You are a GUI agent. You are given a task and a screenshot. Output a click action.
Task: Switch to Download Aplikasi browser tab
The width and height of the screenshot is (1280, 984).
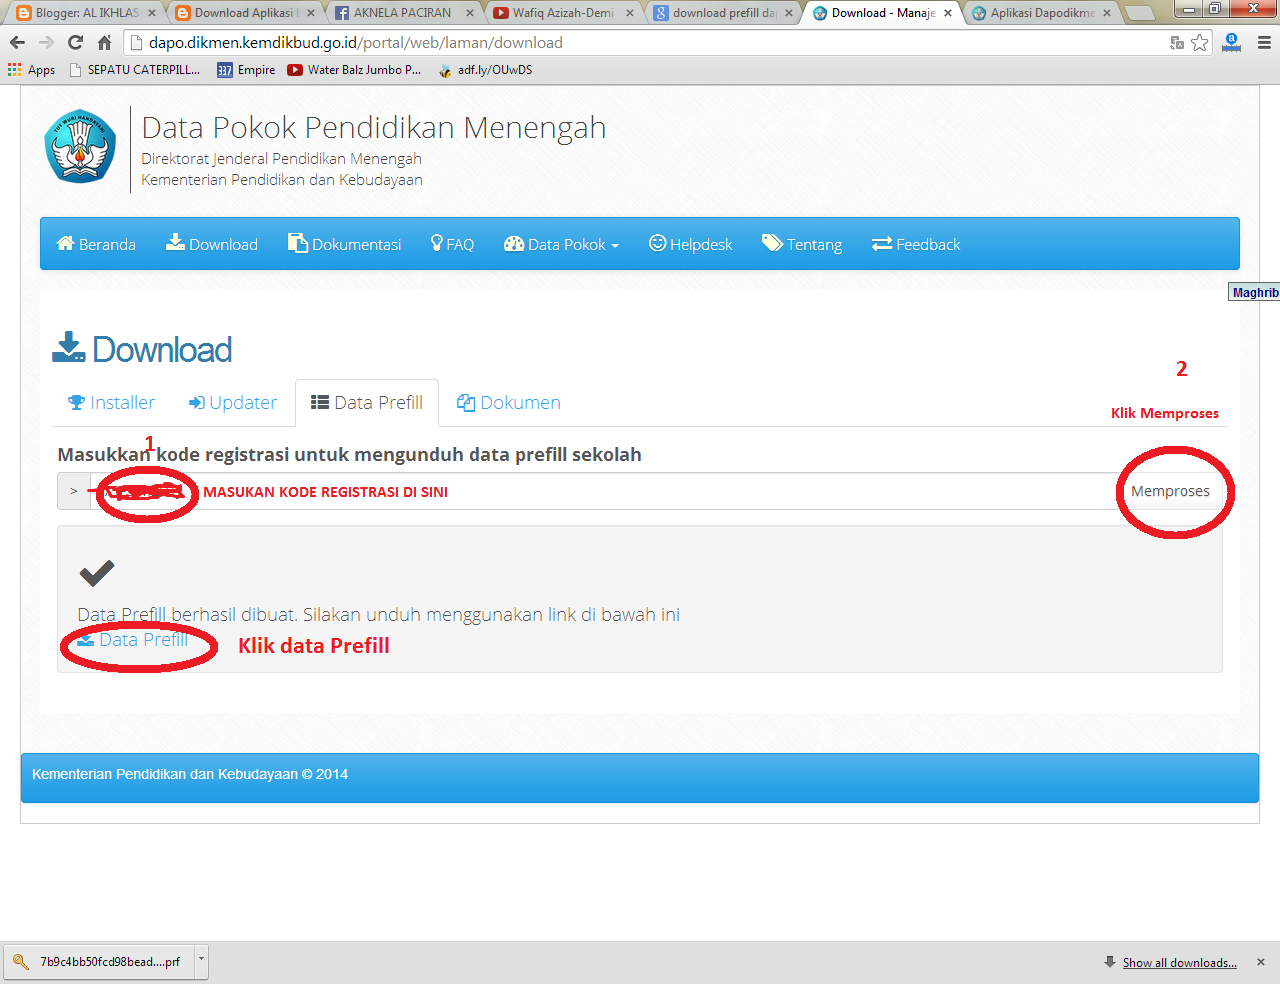(246, 13)
